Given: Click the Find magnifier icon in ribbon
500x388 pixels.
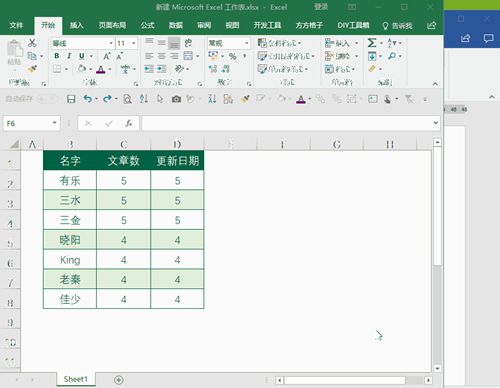Looking at the screenshot, I should [x=392, y=56].
